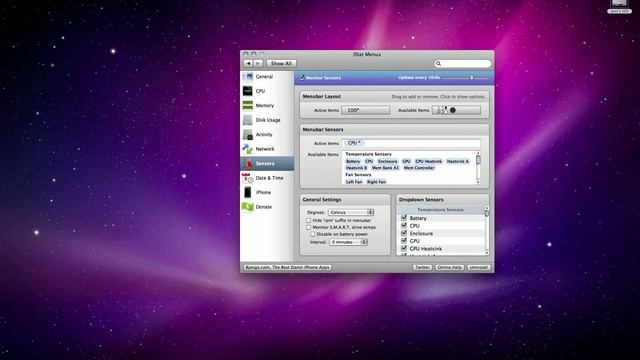
Task: Open the CPU pane in the sidebar
Action: pos(267,91)
